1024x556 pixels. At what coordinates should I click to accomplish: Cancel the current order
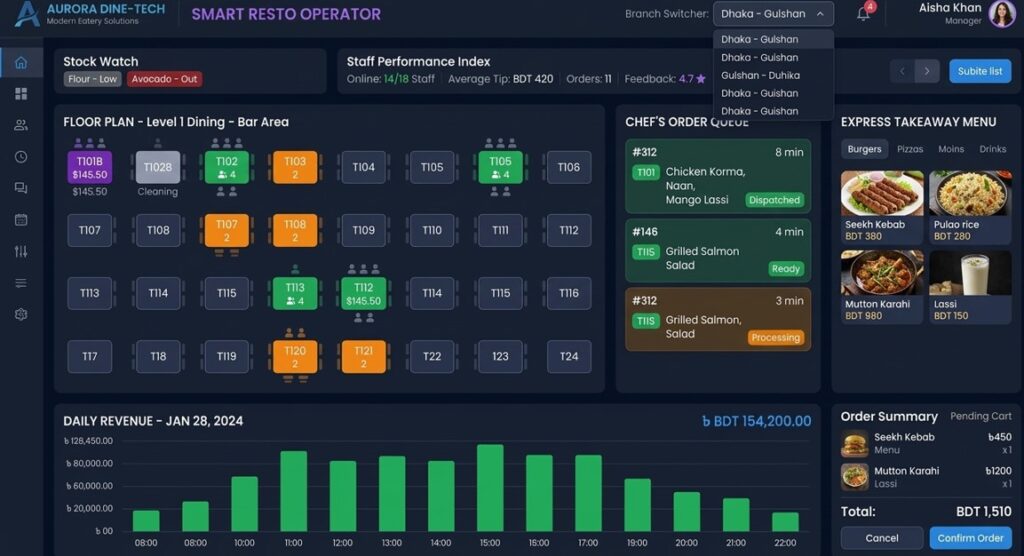coord(882,538)
